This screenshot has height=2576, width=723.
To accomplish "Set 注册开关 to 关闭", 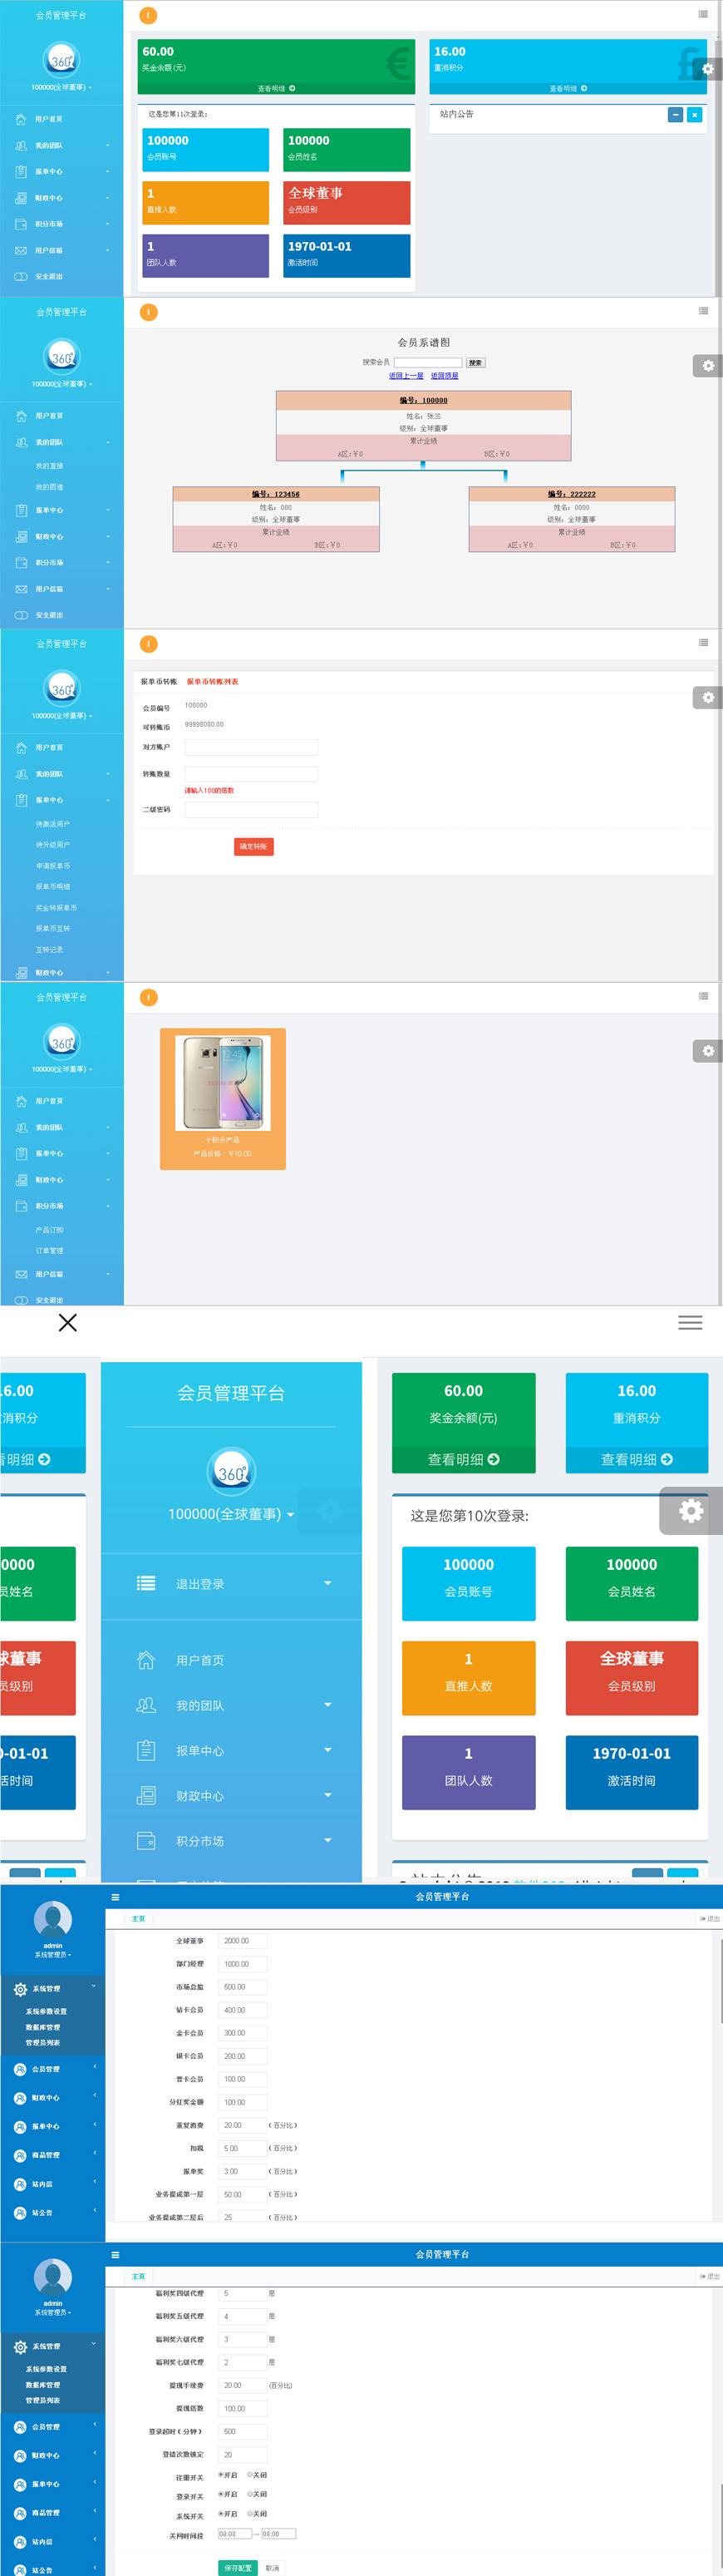I will pyautogui.click(x=250, y=2475).
